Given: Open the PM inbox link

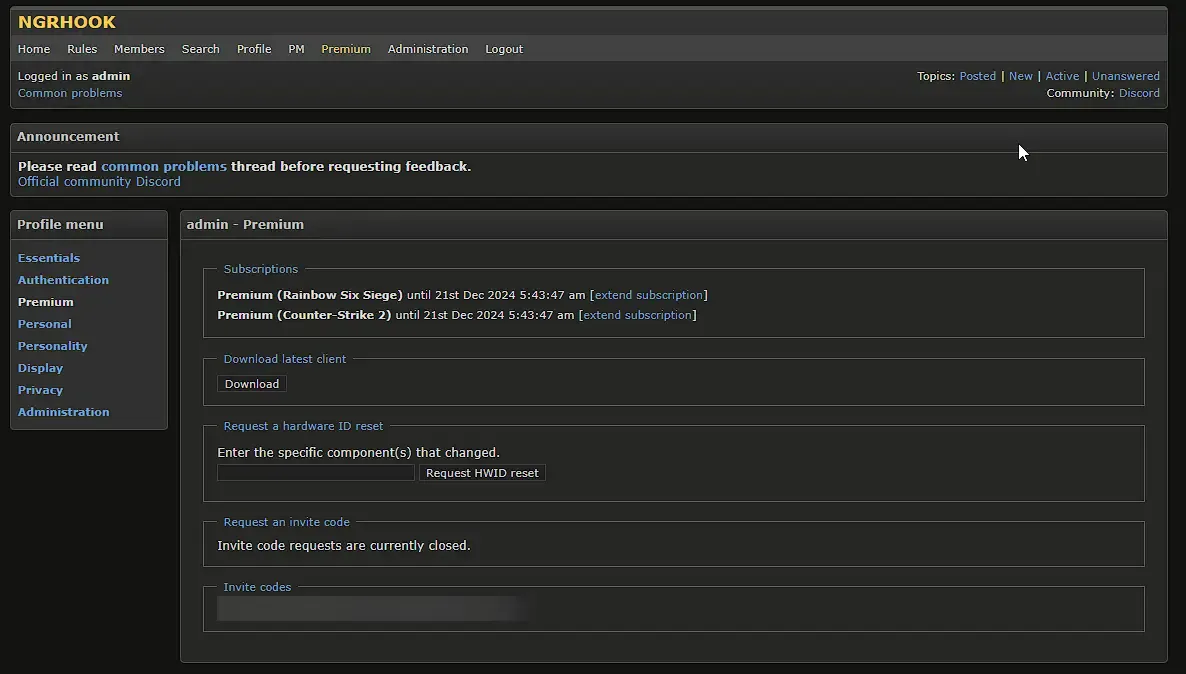Looking at the screenshot, I should (296, 49).
